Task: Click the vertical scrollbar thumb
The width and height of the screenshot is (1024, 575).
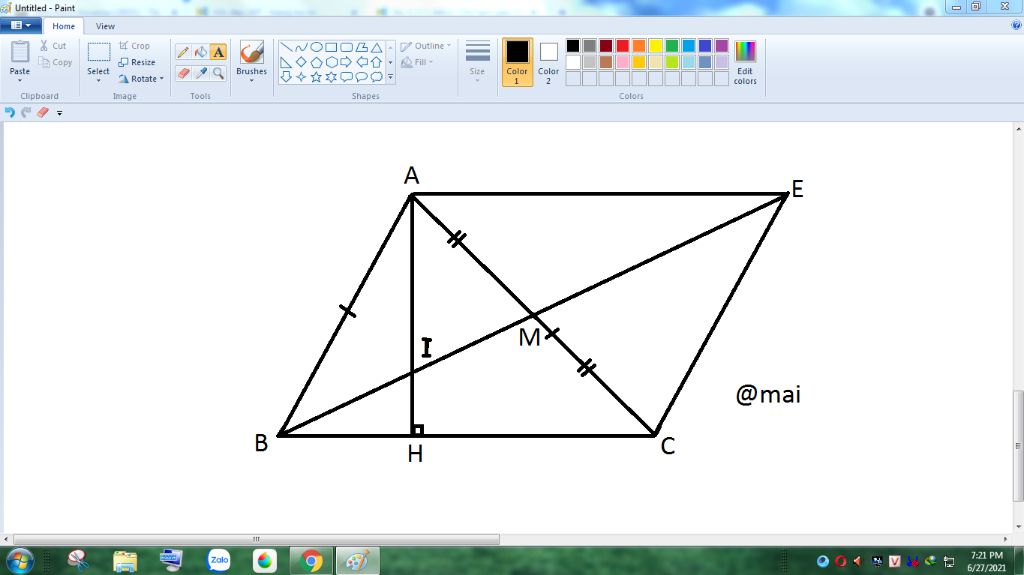Action: coord(1018,446)
